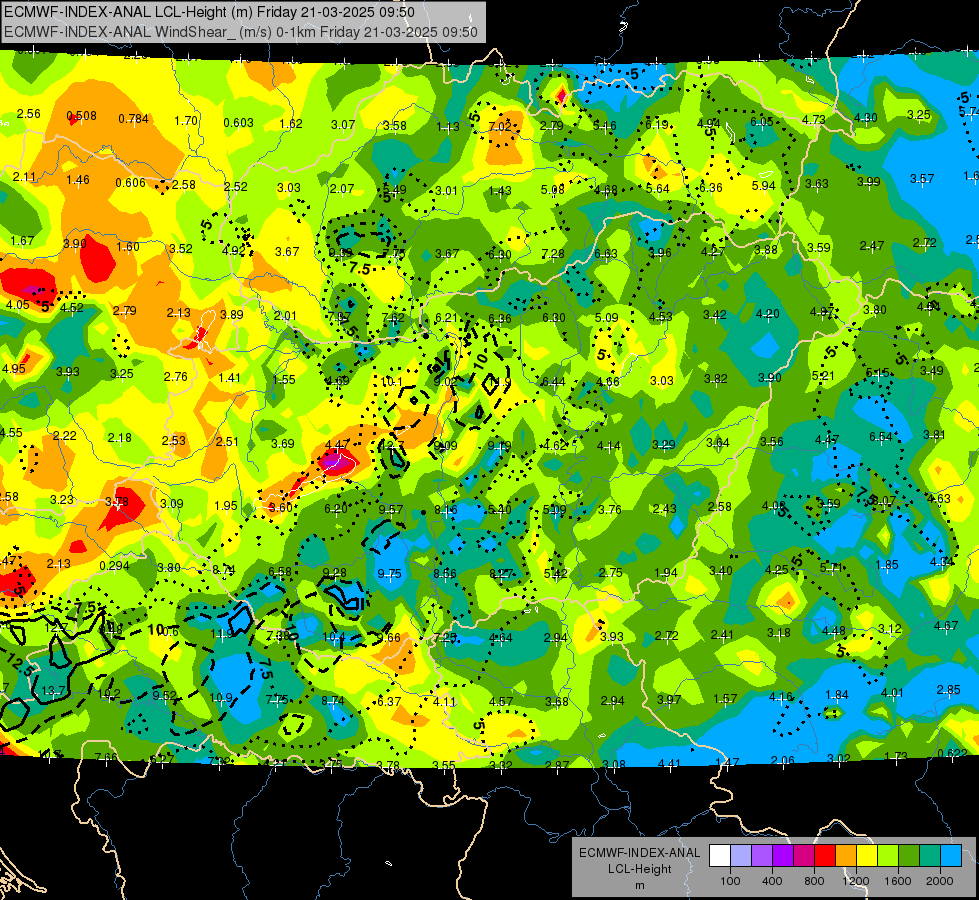Pick the magenta legend color swatch
This screenshot has height=900, width=979.
pyautogui.click(x=804, y=856)
